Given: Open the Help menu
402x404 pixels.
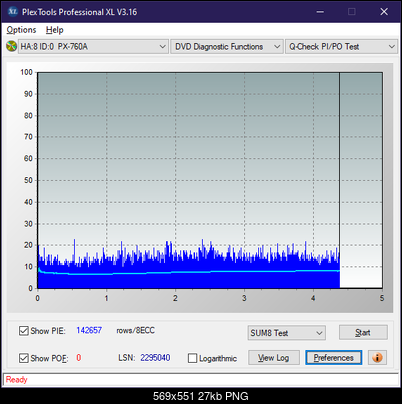Looking at the screenshot, I should (x=55, y=30).
